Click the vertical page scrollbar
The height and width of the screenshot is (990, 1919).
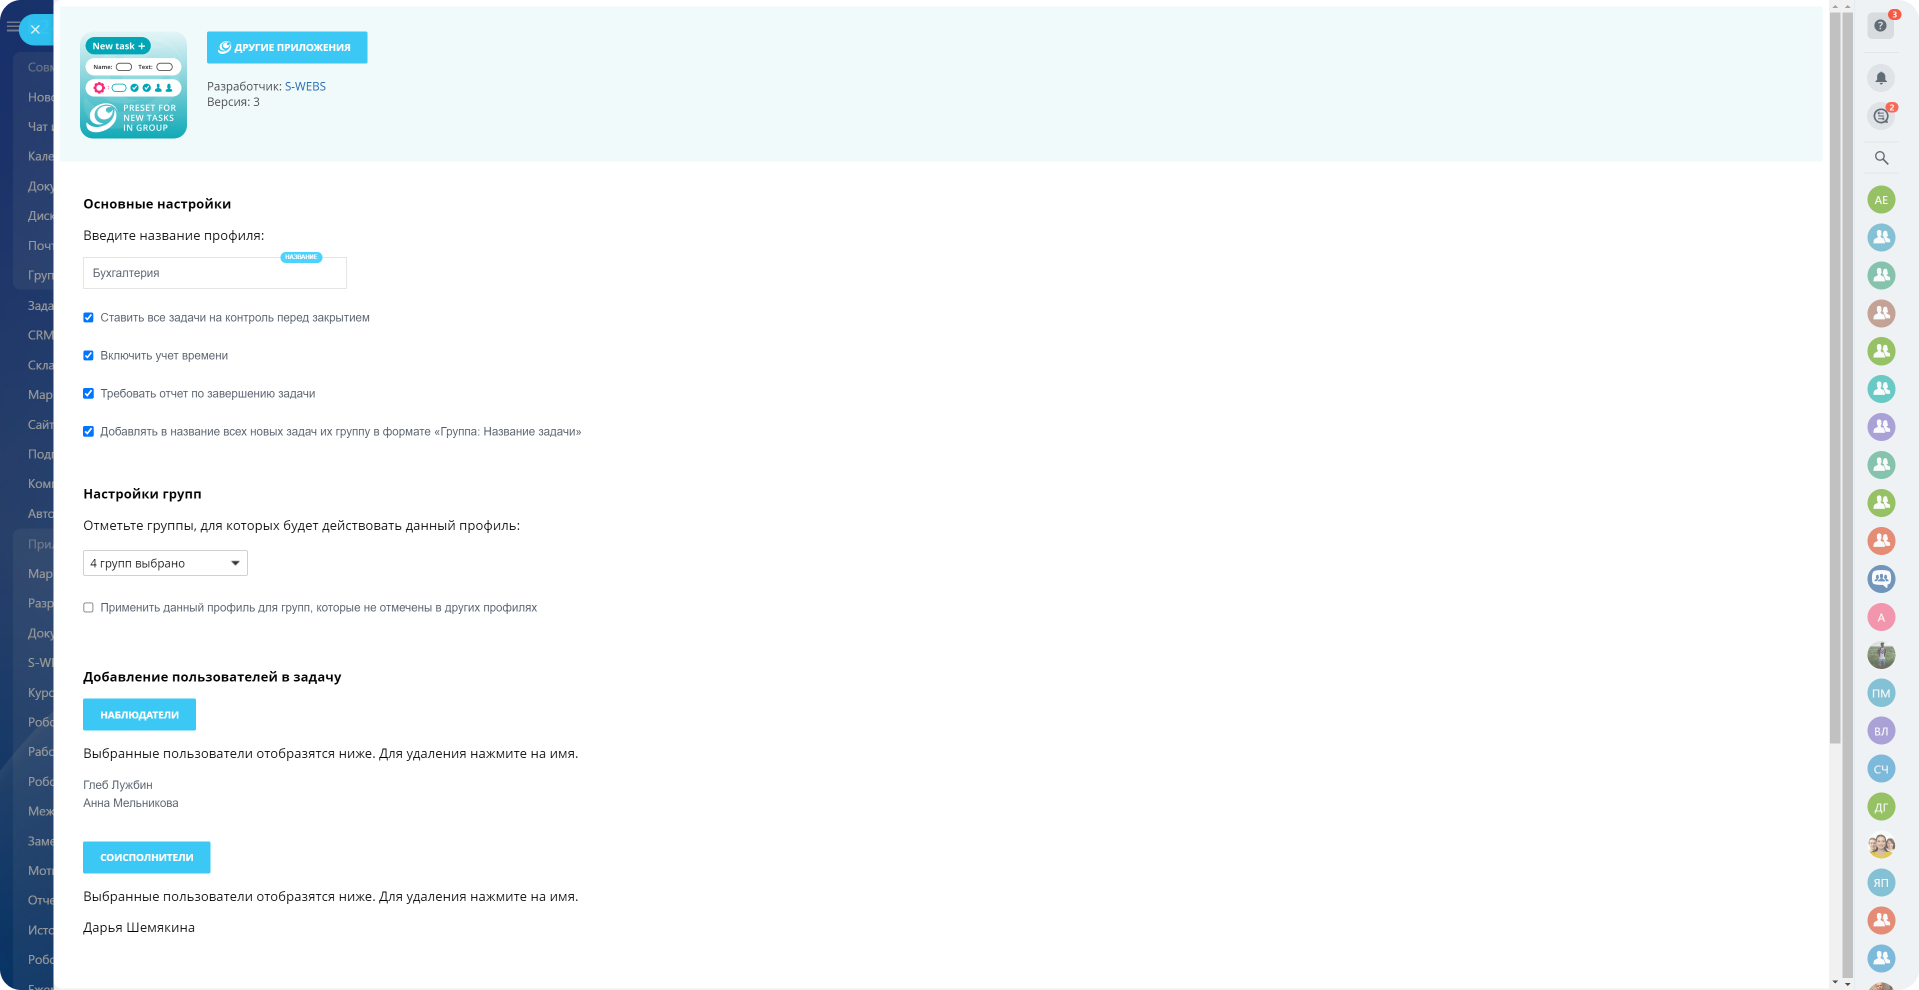(1835, 380)
